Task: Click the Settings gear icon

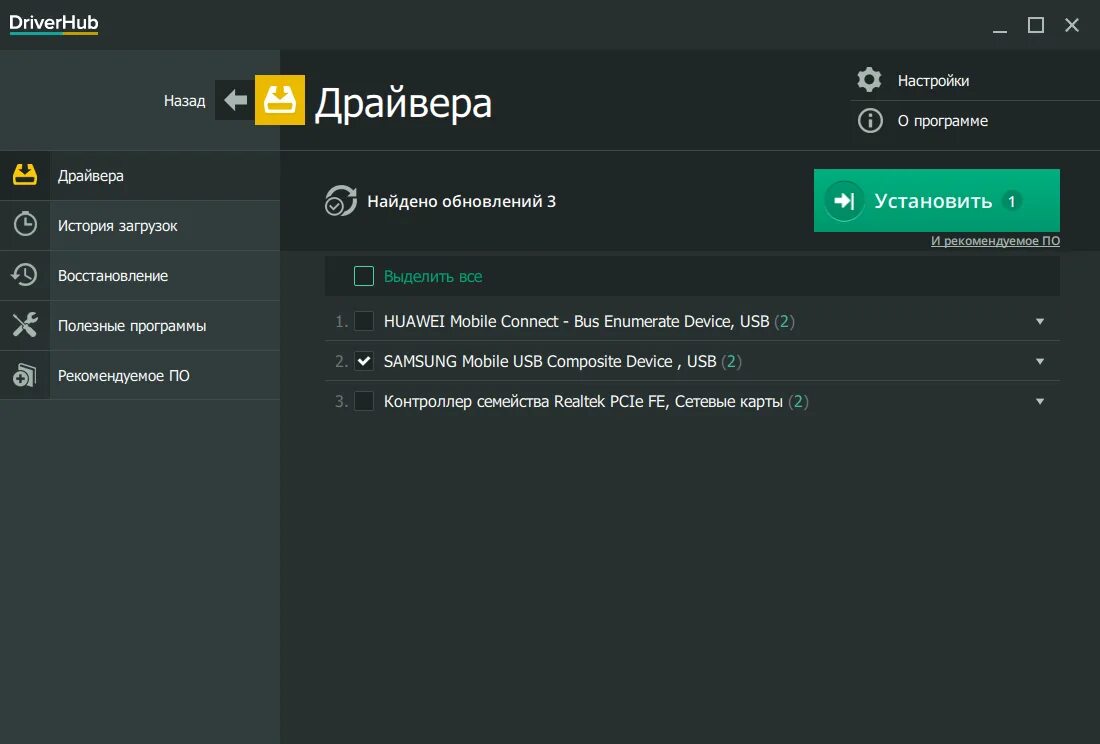Action: (869, 80)
